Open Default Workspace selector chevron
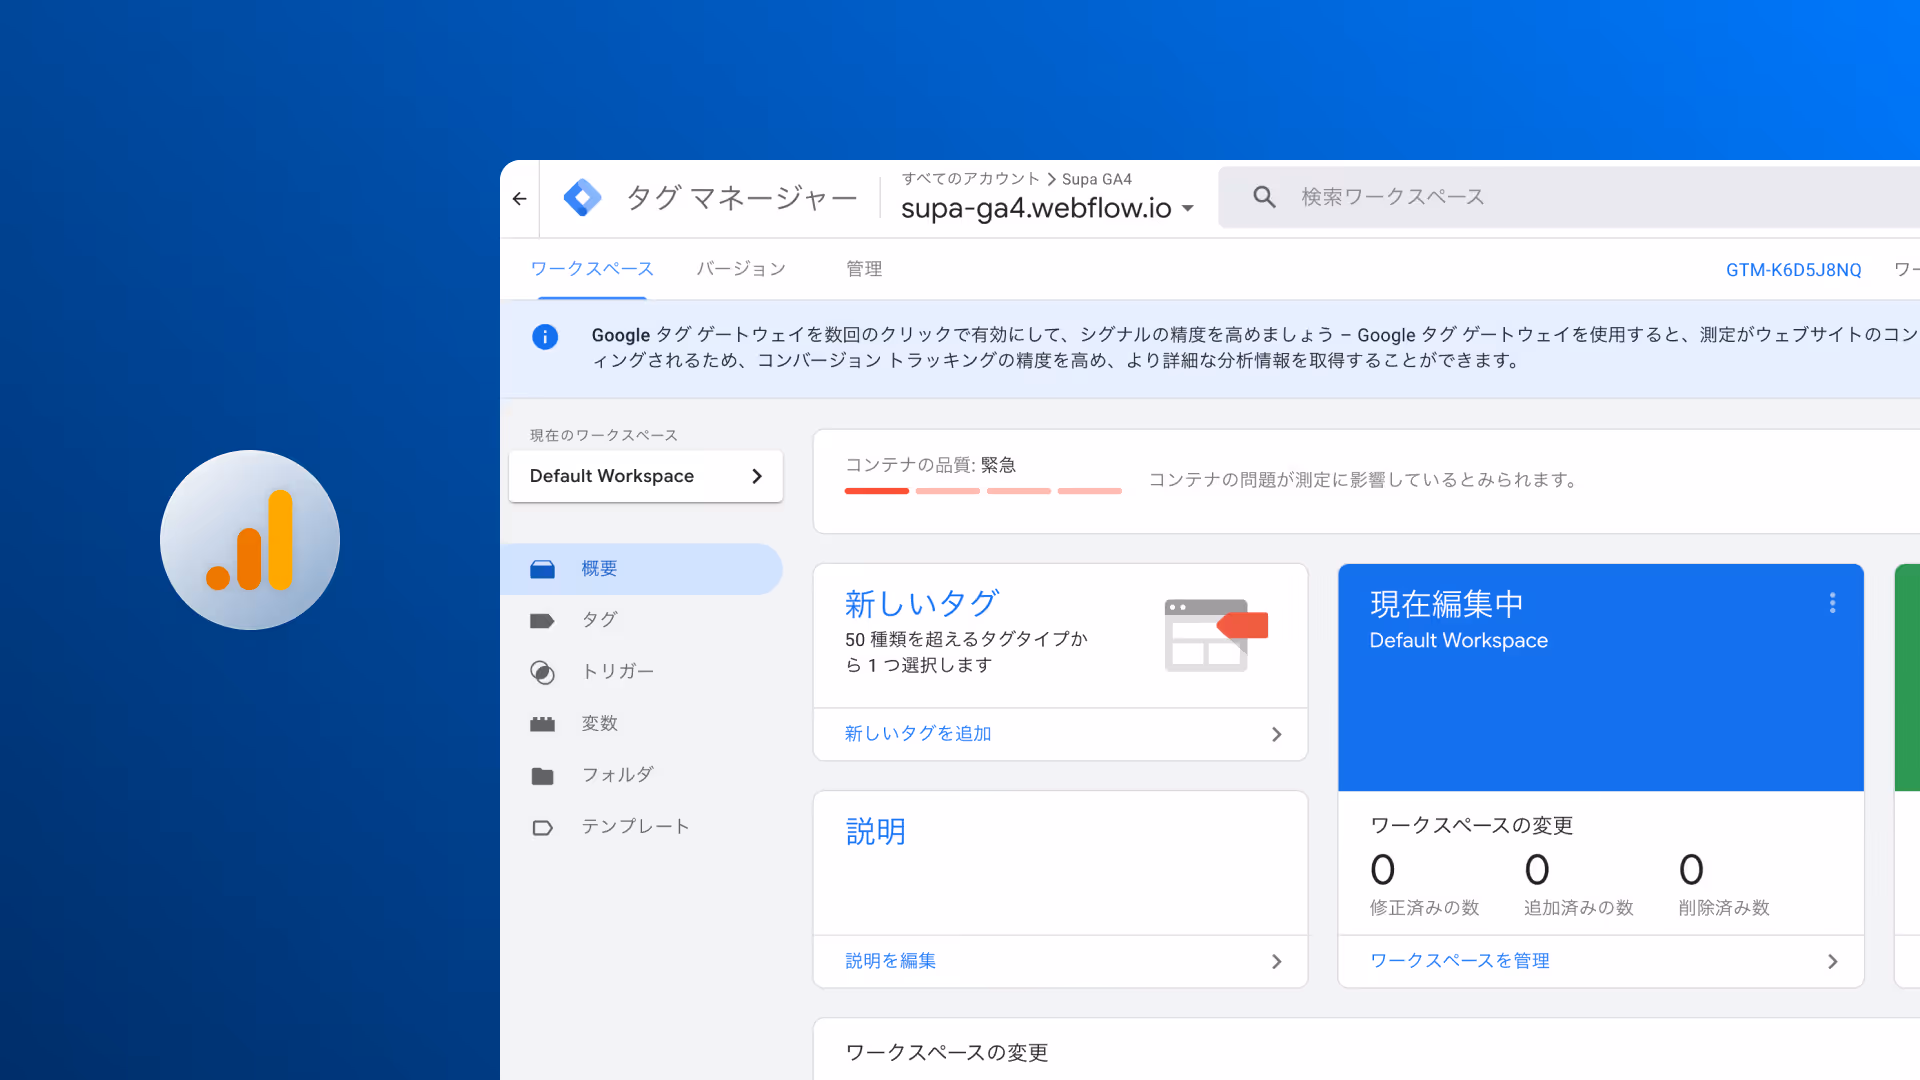Screen dimensions: 1920x1080 (757, 477)
